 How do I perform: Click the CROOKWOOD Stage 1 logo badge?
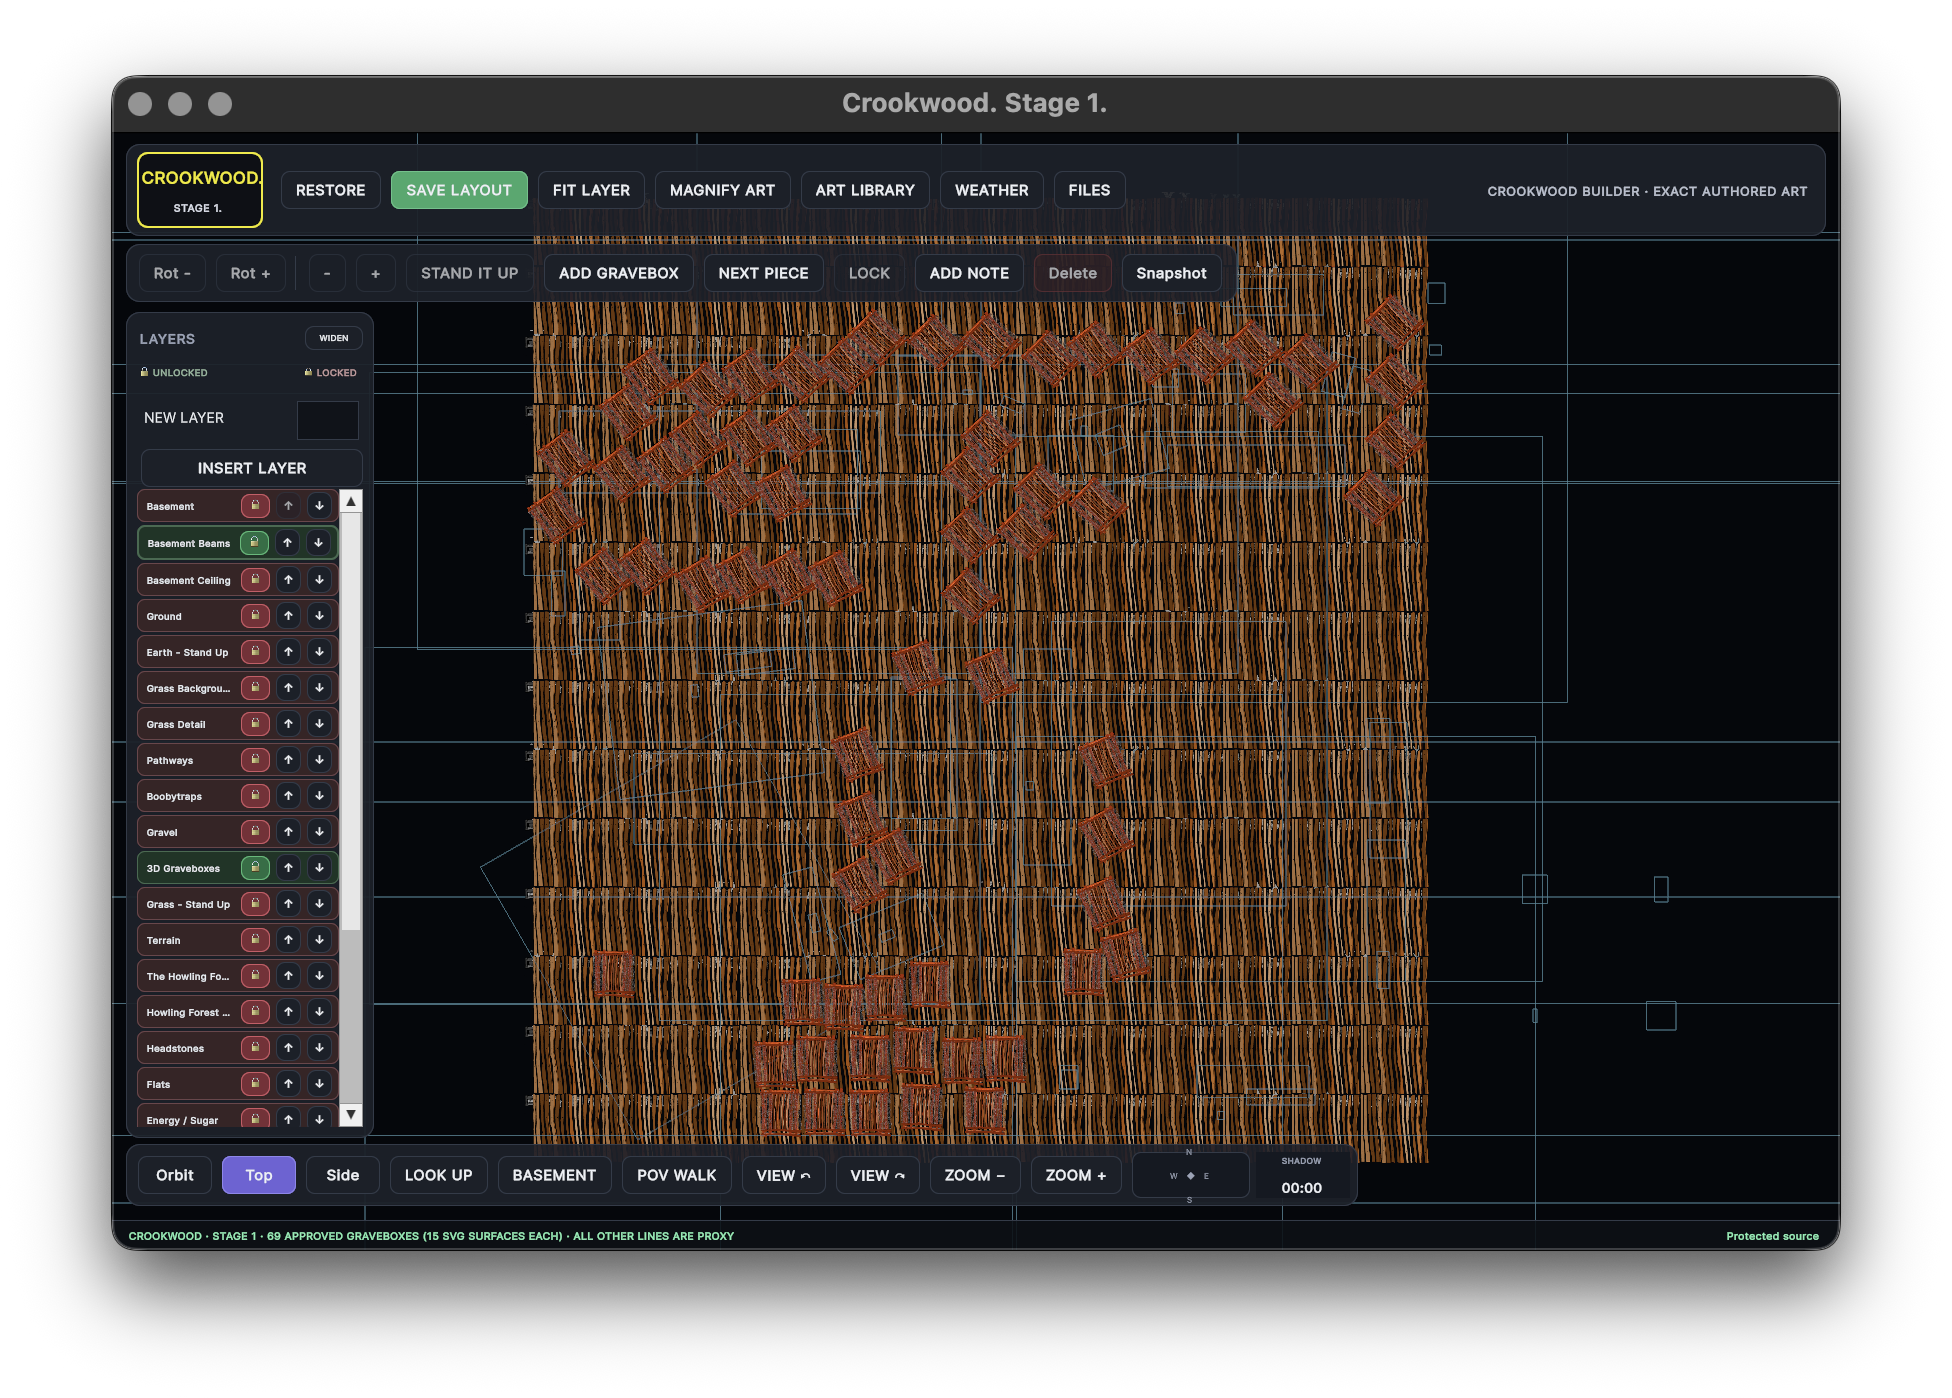tap(200, 190)
